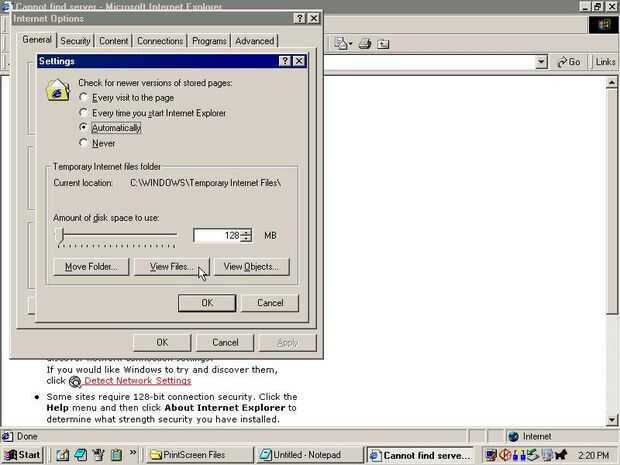Switch to the Security tab

[x=75, y=41]
